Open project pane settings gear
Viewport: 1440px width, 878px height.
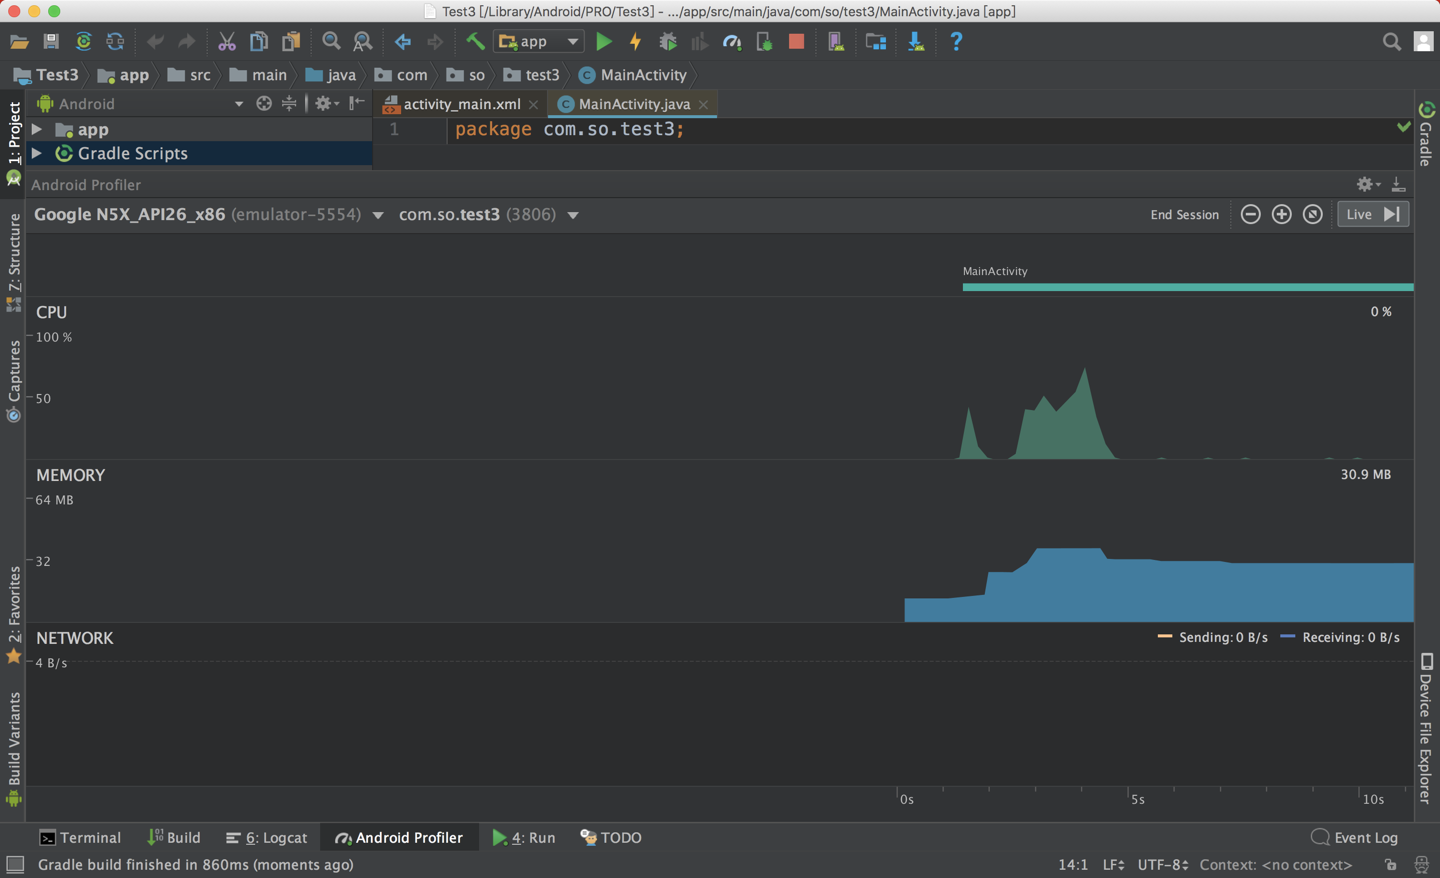[x=326, y=104]
